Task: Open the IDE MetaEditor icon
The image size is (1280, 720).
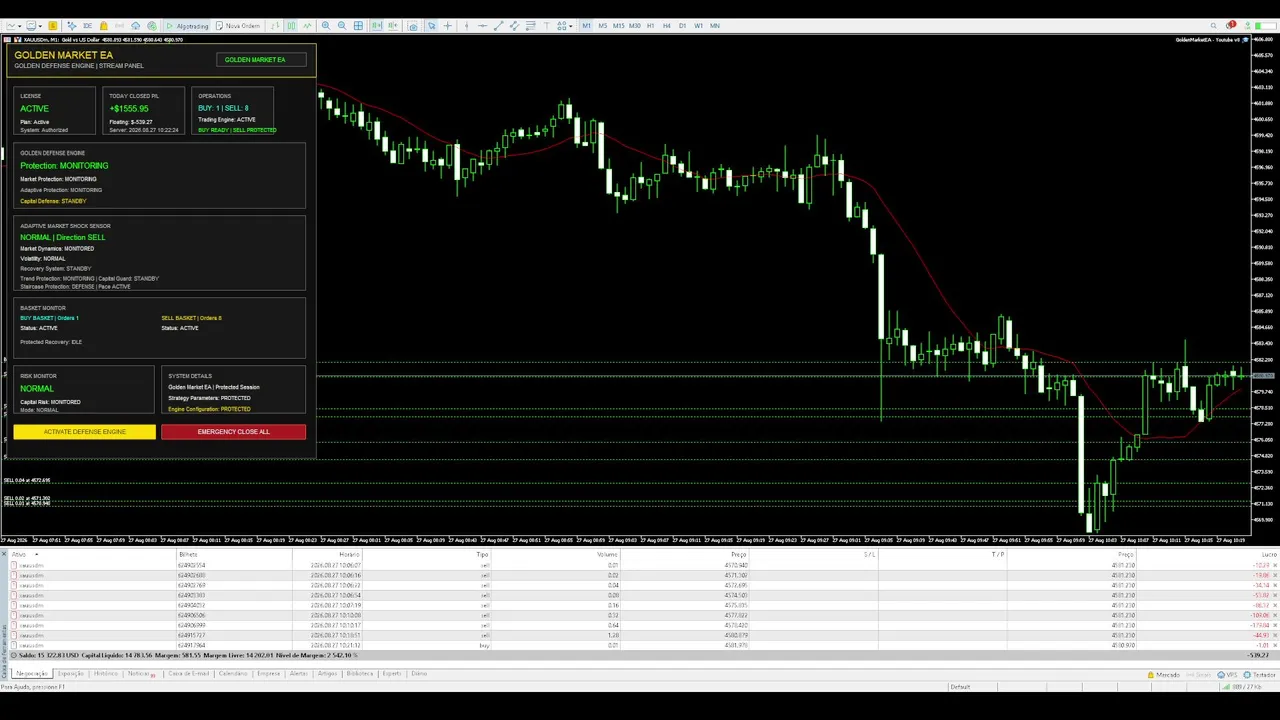Action: click(x=87, y=26)
